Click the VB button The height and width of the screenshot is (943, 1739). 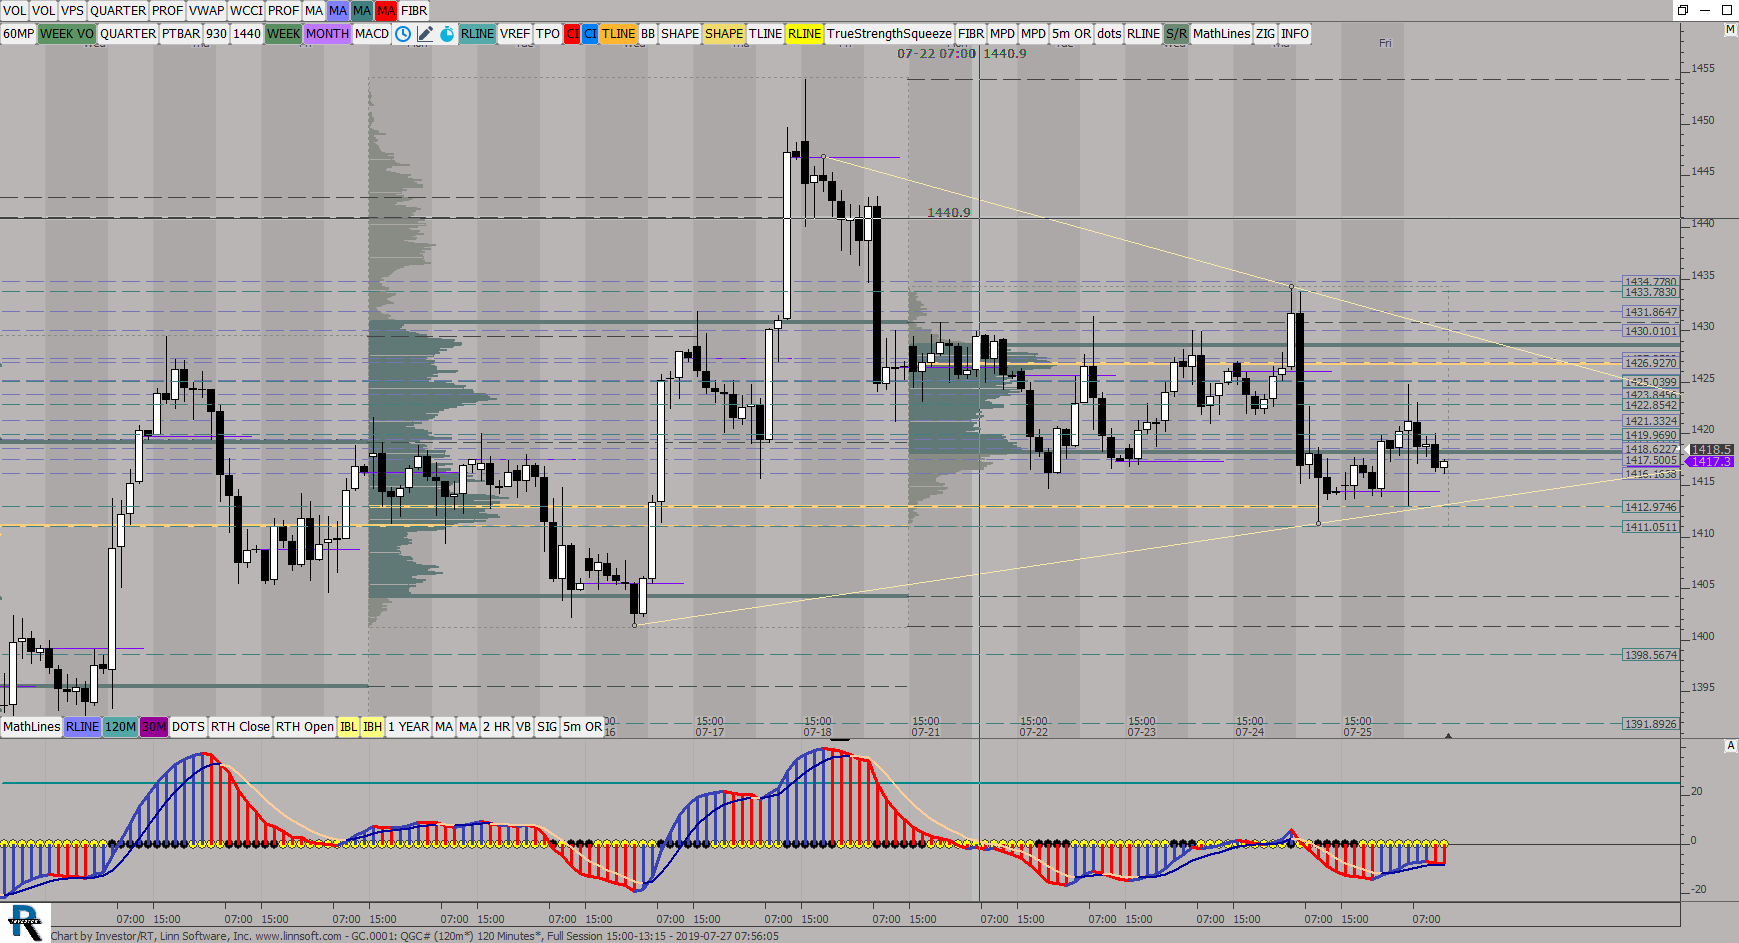pyautogui.click(x=523, y=727)
